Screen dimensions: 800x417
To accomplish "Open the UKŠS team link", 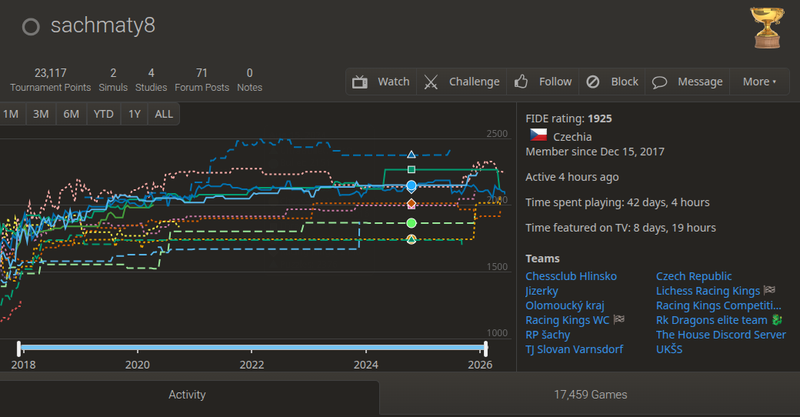I will (x=669, y=350).
